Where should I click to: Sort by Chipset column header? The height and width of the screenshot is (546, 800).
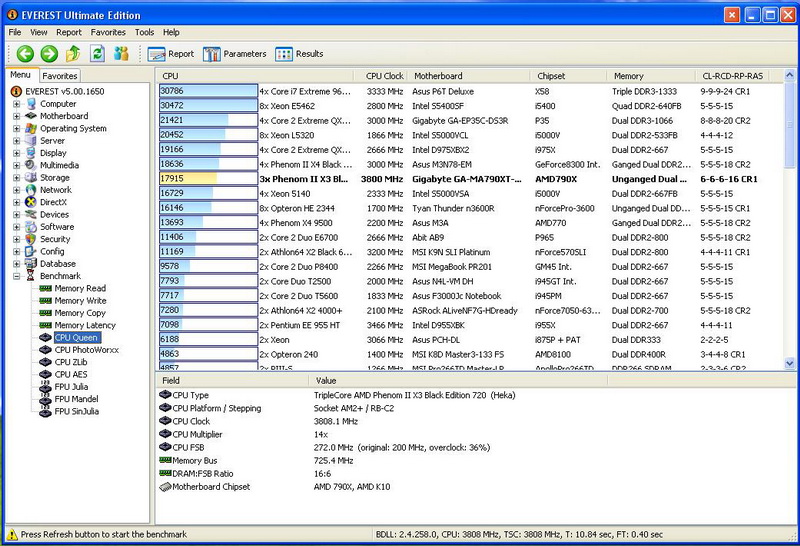point(568,76)
